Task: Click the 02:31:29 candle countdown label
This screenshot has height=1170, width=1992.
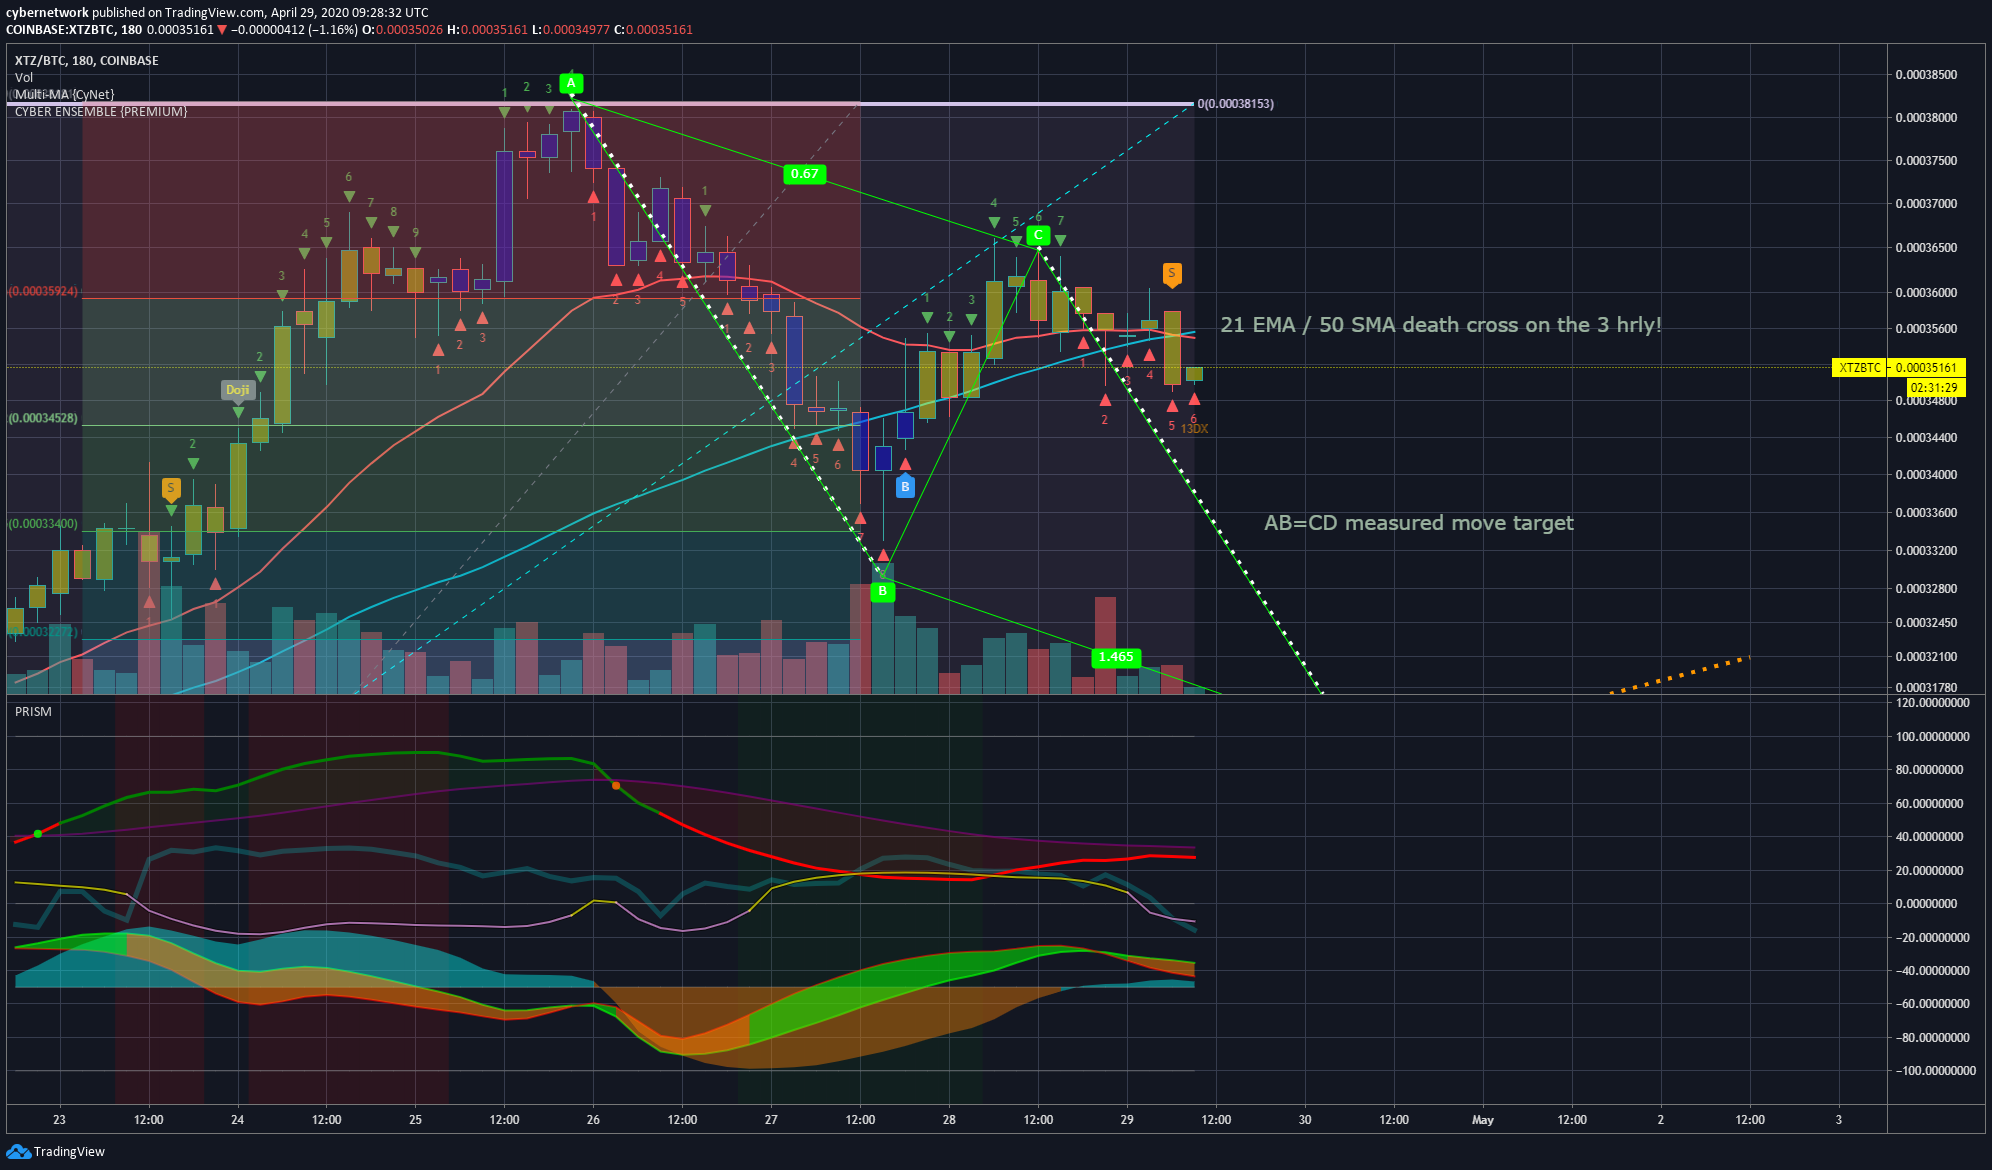Action: point(1934,387)
